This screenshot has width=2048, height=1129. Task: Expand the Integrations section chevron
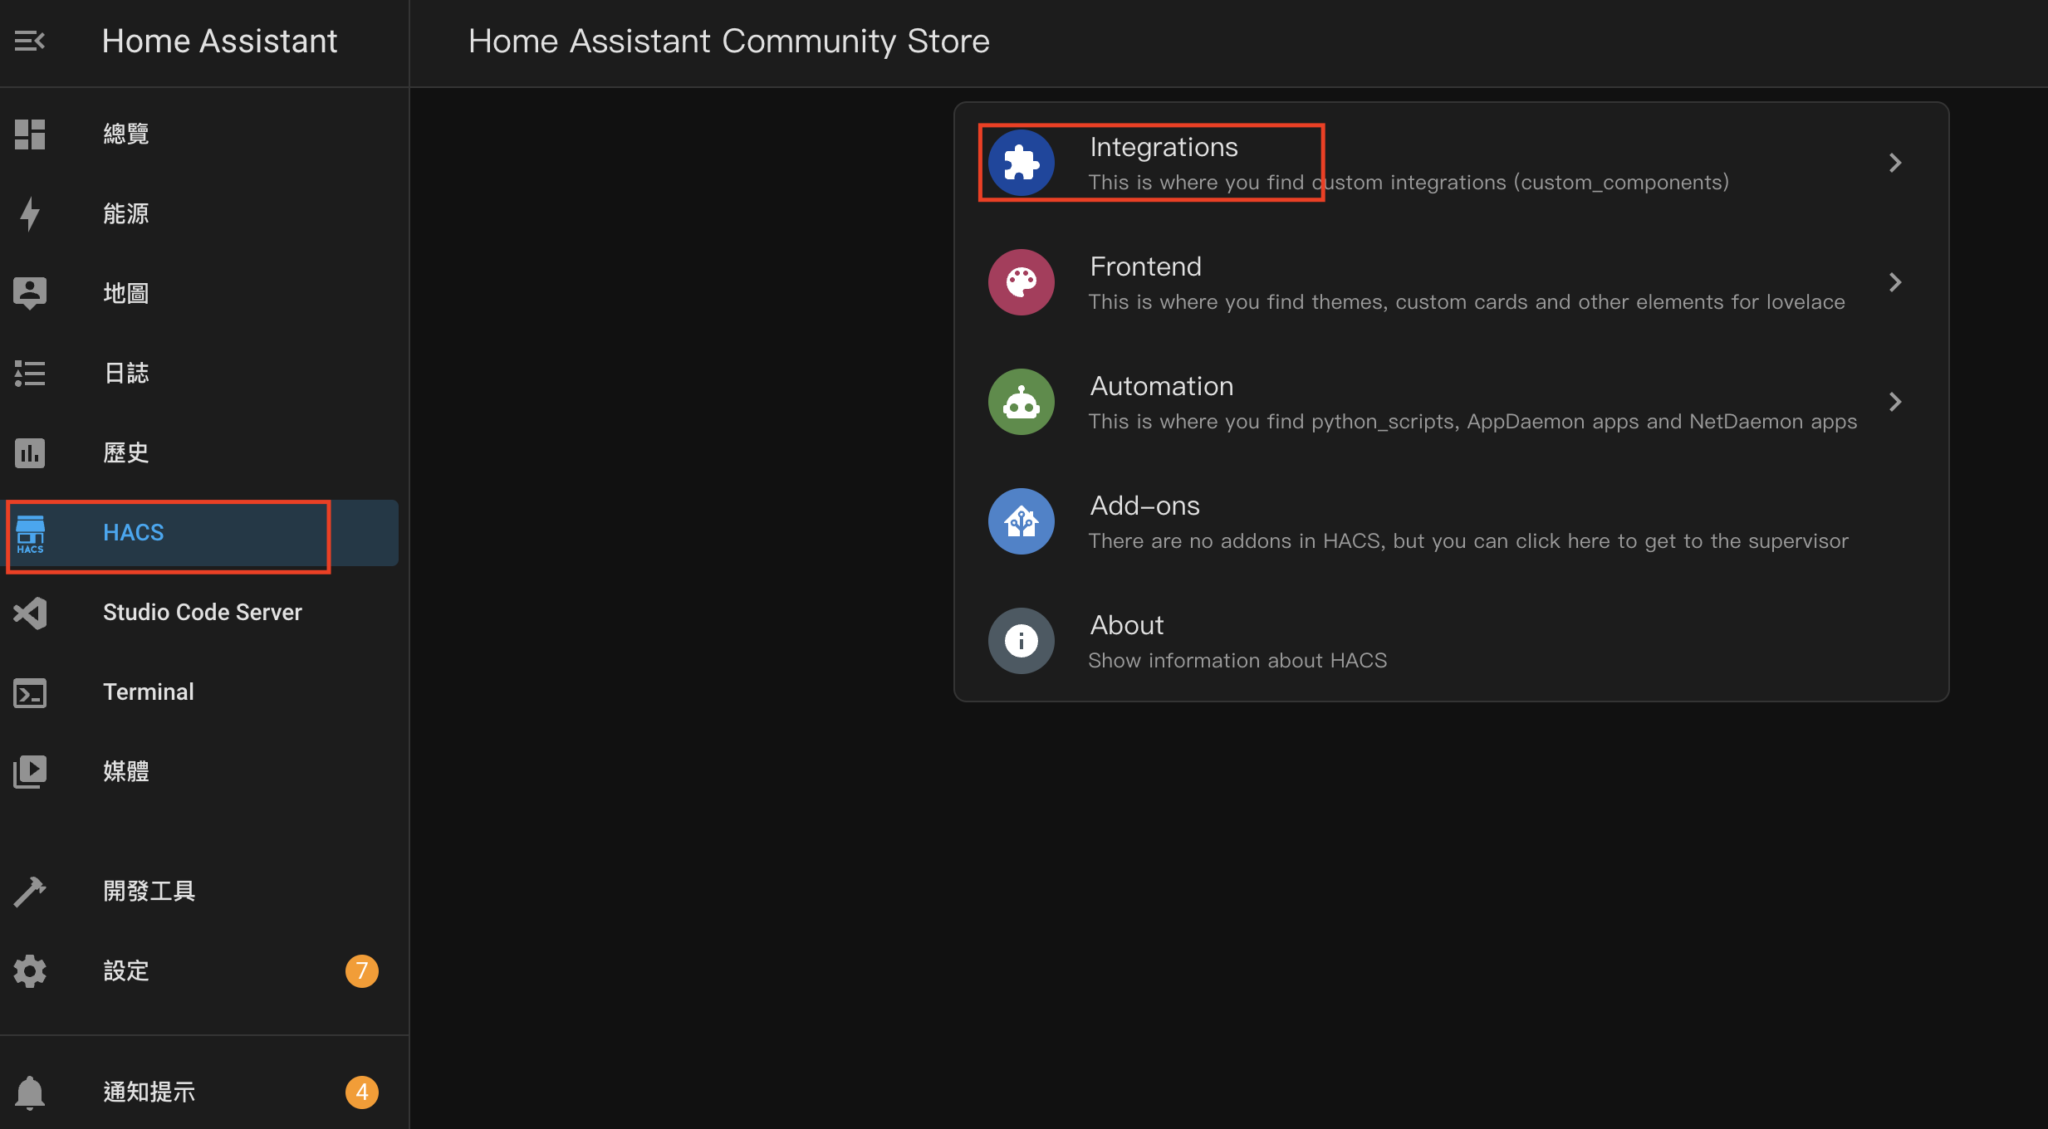(x=1895, y=162)
